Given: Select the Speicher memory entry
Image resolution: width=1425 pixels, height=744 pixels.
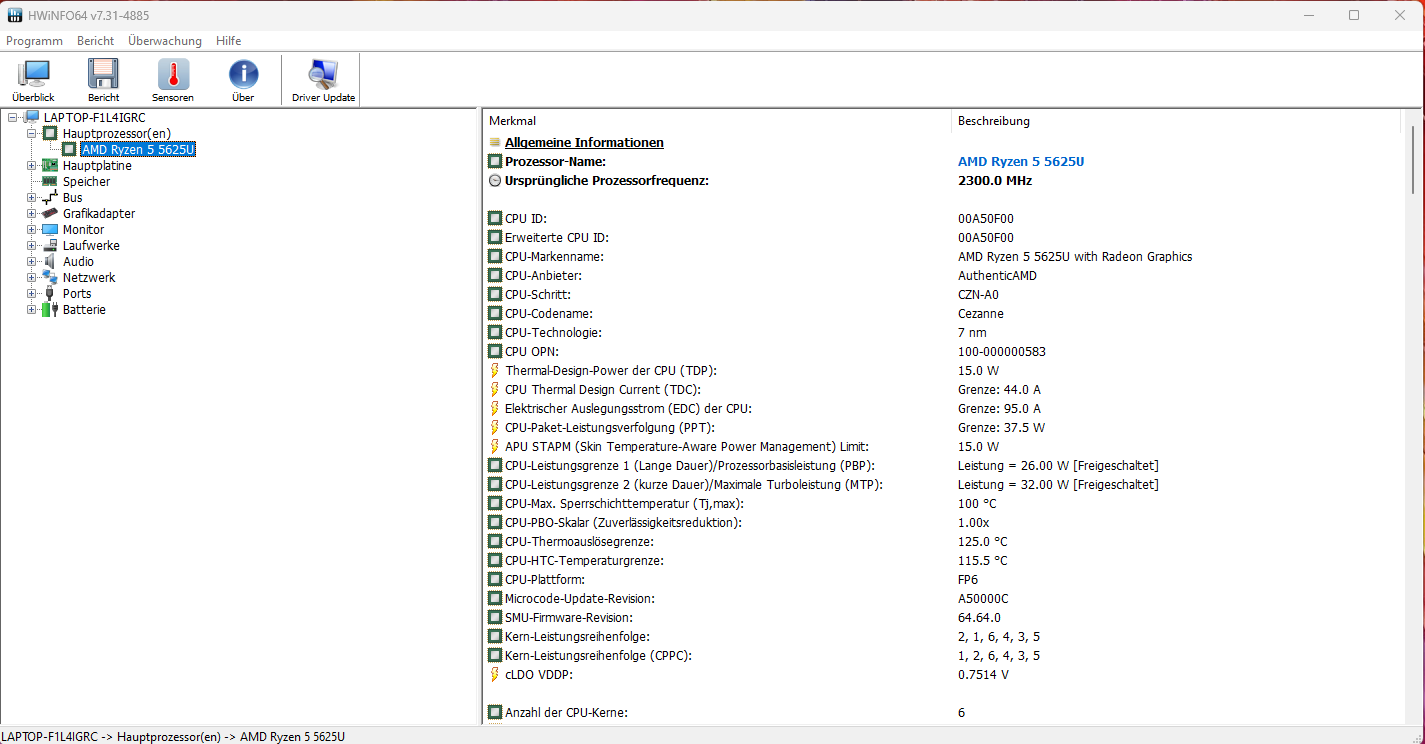Looking at the screenshot, I should [x=86, y=182].
